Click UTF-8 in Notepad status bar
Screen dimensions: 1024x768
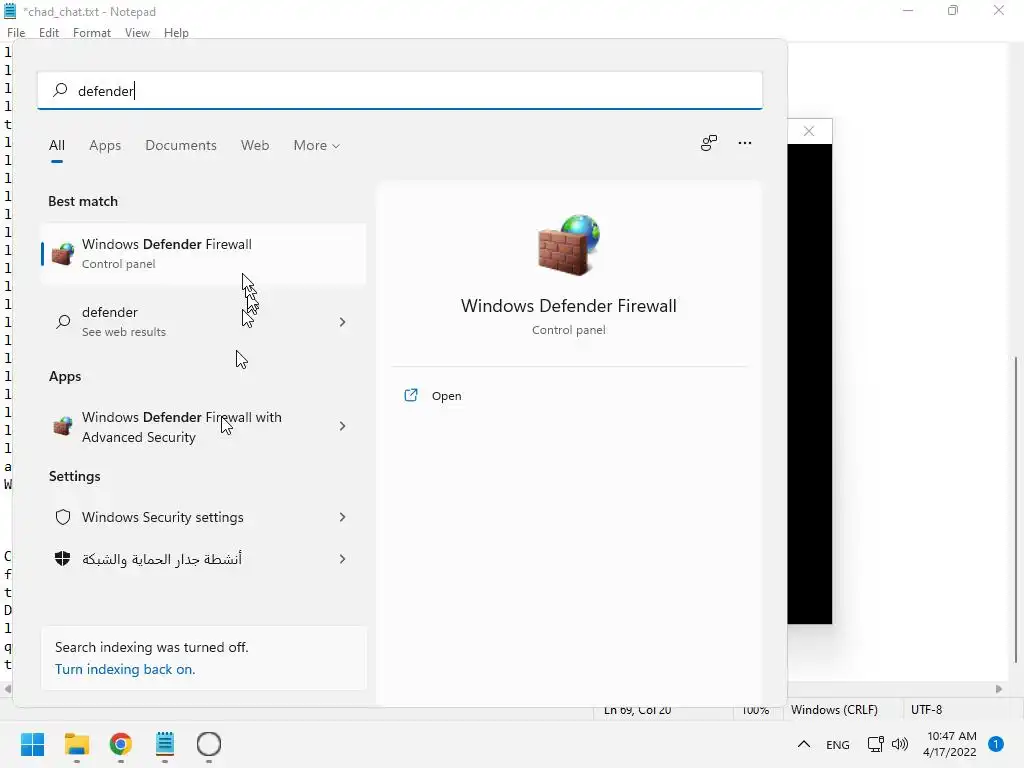coord(926,710)
